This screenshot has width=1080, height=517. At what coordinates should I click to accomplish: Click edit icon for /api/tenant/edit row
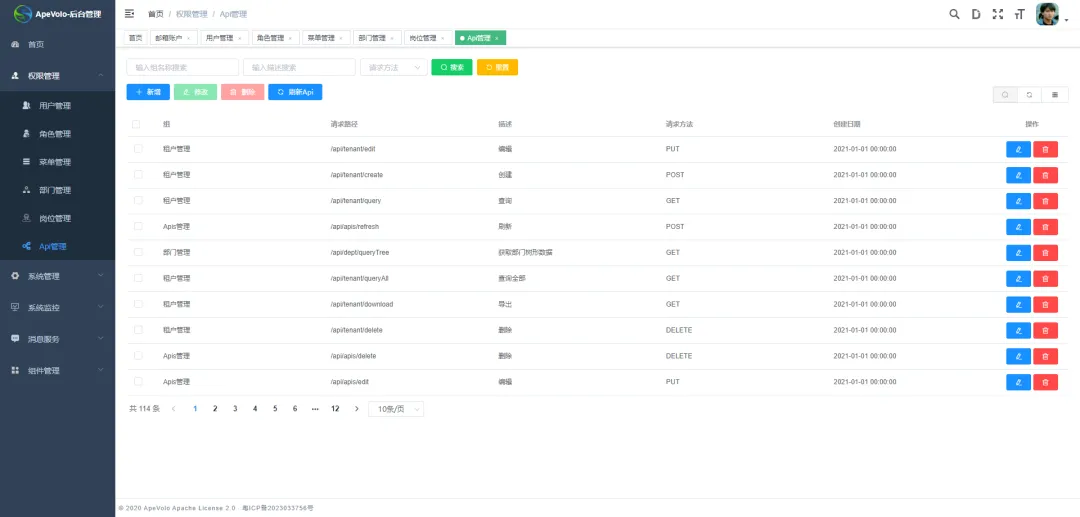(x=1018, y=149)
